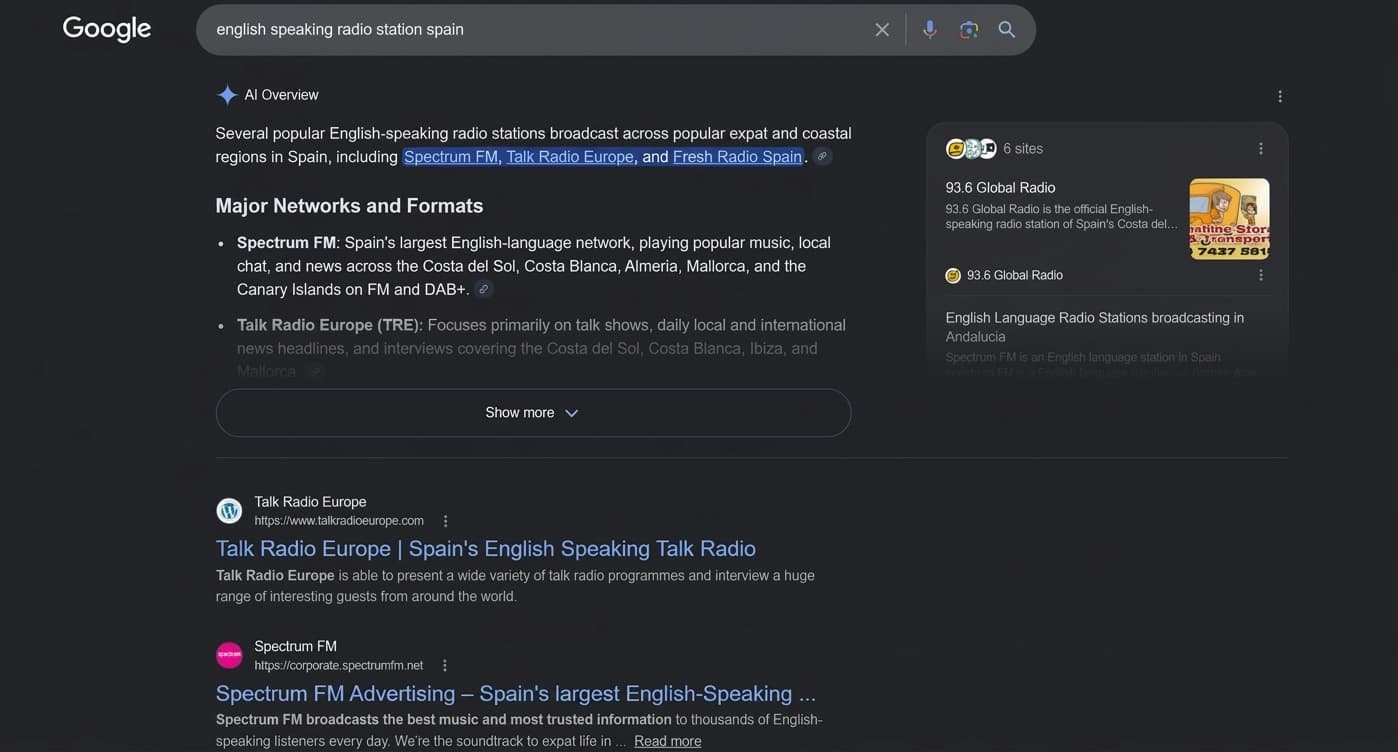Open 93.6 Global Radio source card title
Image resolution: width=1398 pixels, height=752 pixels.
coord(1001,187)
